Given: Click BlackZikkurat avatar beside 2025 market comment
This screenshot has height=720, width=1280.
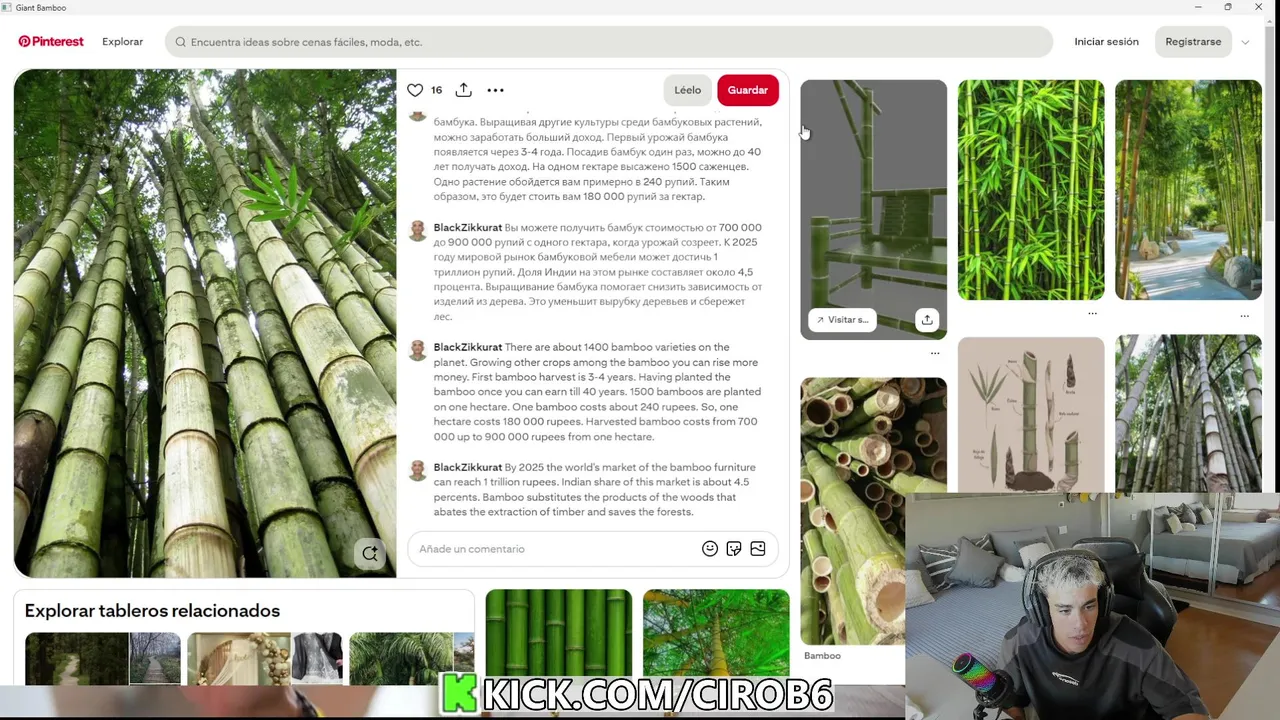Looking at the screenshot, I should (418, 470).
